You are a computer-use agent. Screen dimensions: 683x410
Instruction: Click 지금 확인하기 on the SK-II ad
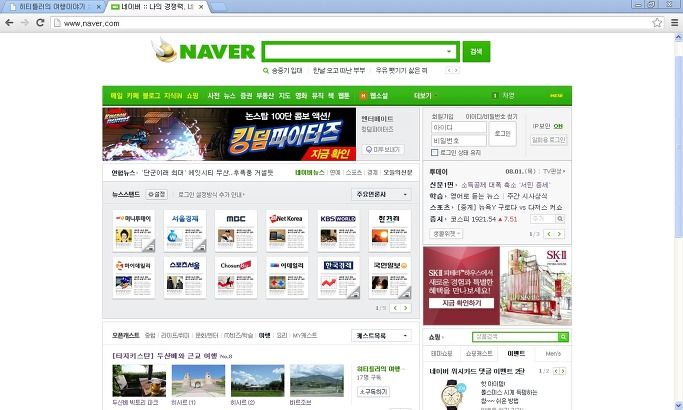pyautogui.click(x=461, y=303)
